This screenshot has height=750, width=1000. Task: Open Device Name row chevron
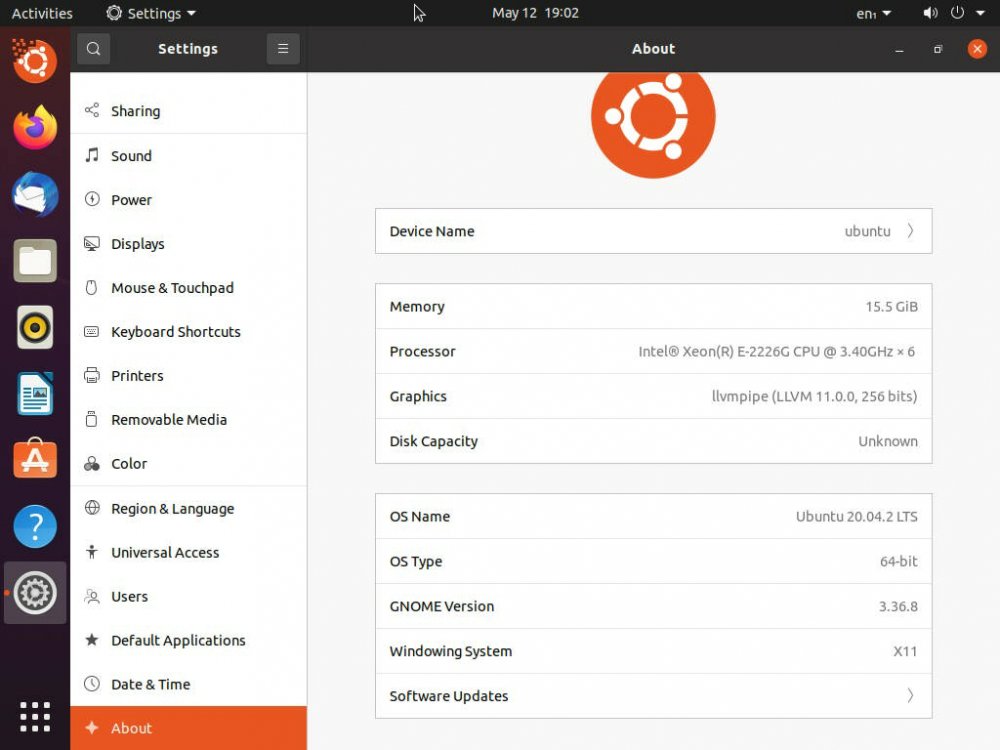pyautogui.click(x=911, y=231)
